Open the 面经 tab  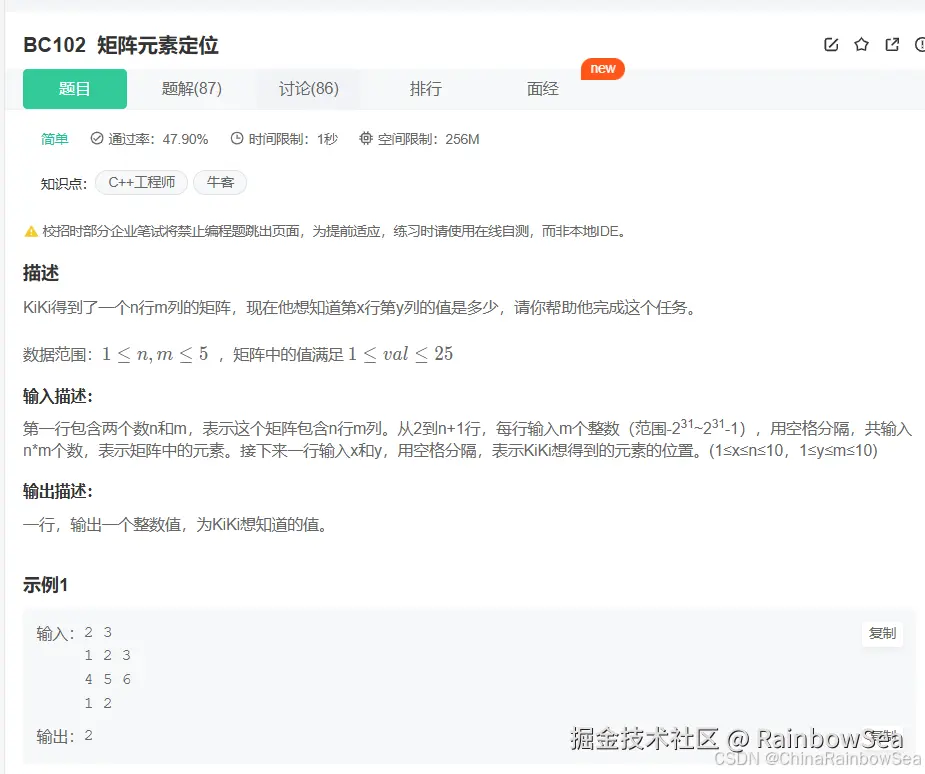541,88
